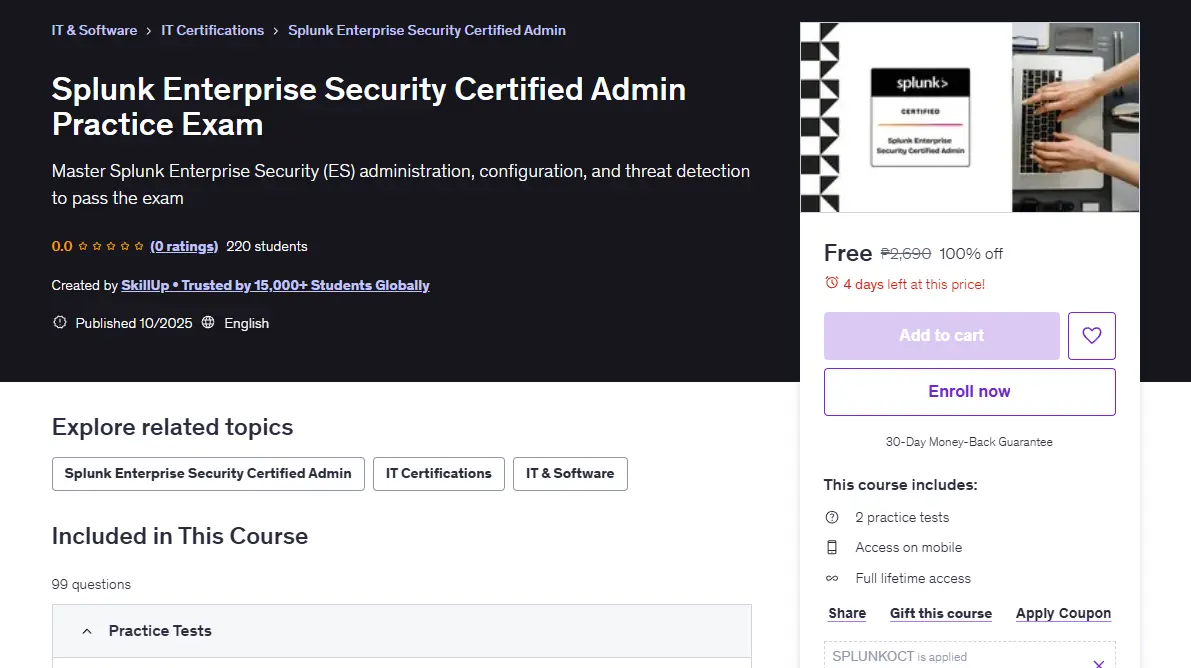Screen dimensions: 1191x668
Task: Select IT & Software topic chip
Action: tap(570, 473)
